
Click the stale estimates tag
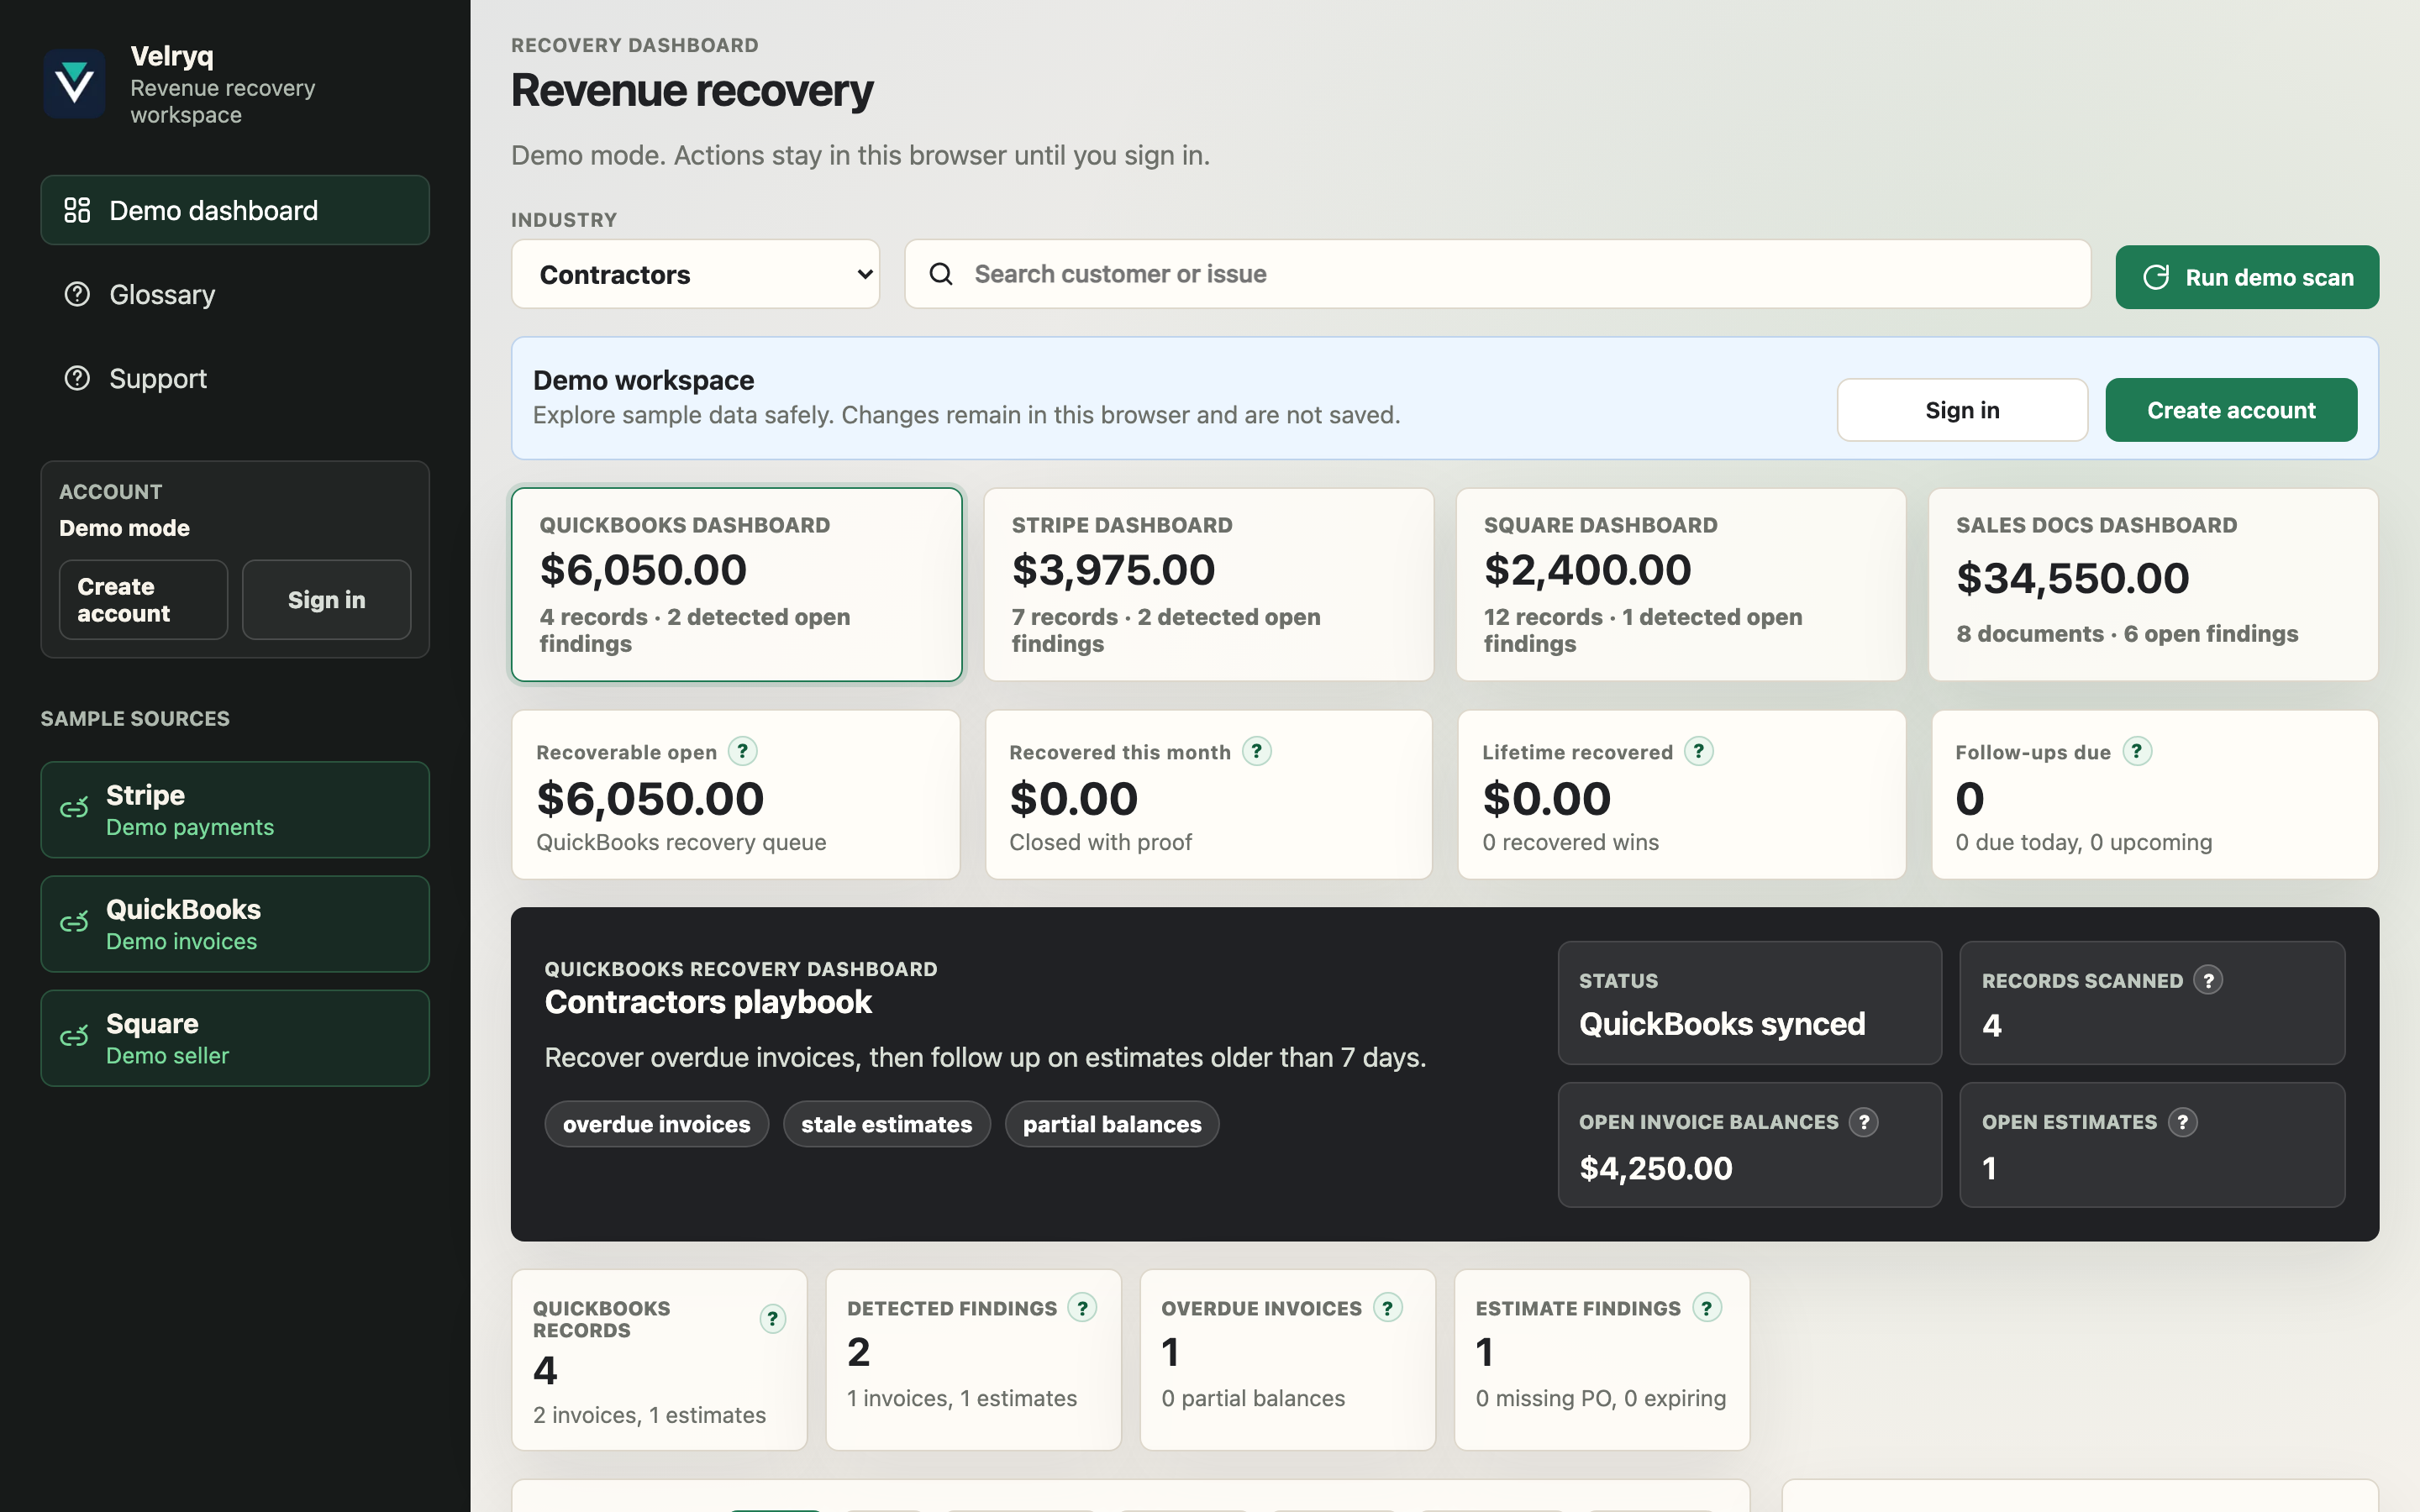886,1124
